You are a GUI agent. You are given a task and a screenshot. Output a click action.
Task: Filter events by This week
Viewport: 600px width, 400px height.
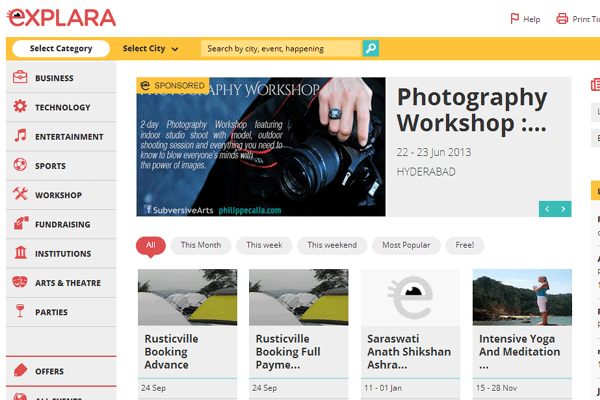pyautogui.click(x=264, y=245)
